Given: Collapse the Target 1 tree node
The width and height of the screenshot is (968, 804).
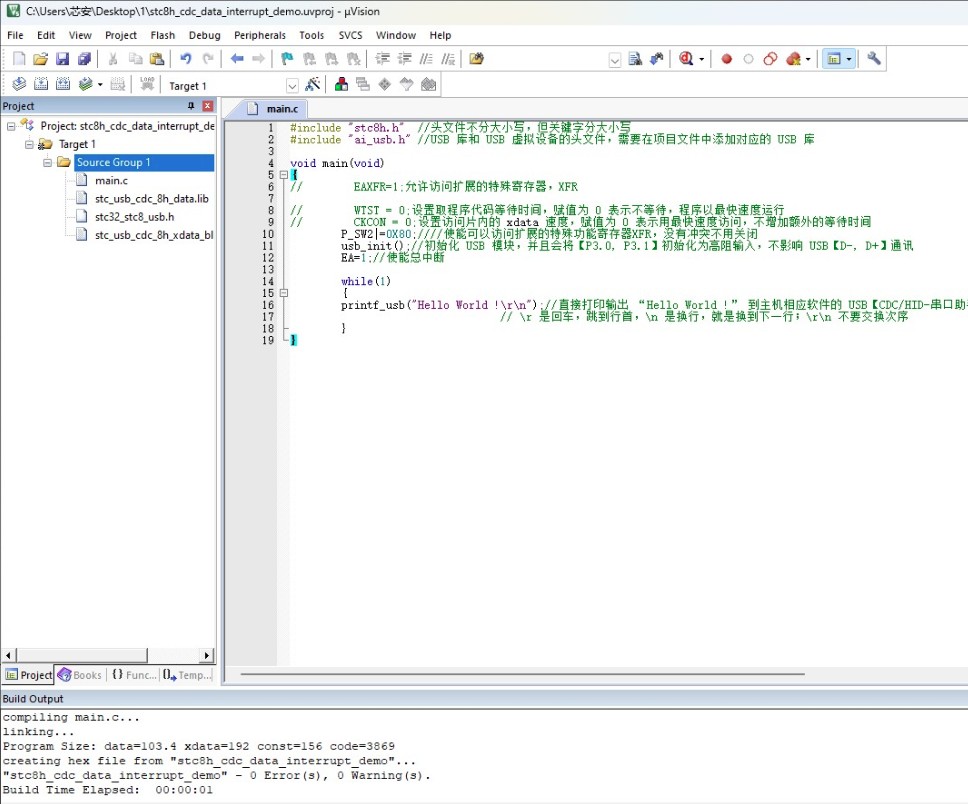Looking at the screenshot, I should (29, 144).
